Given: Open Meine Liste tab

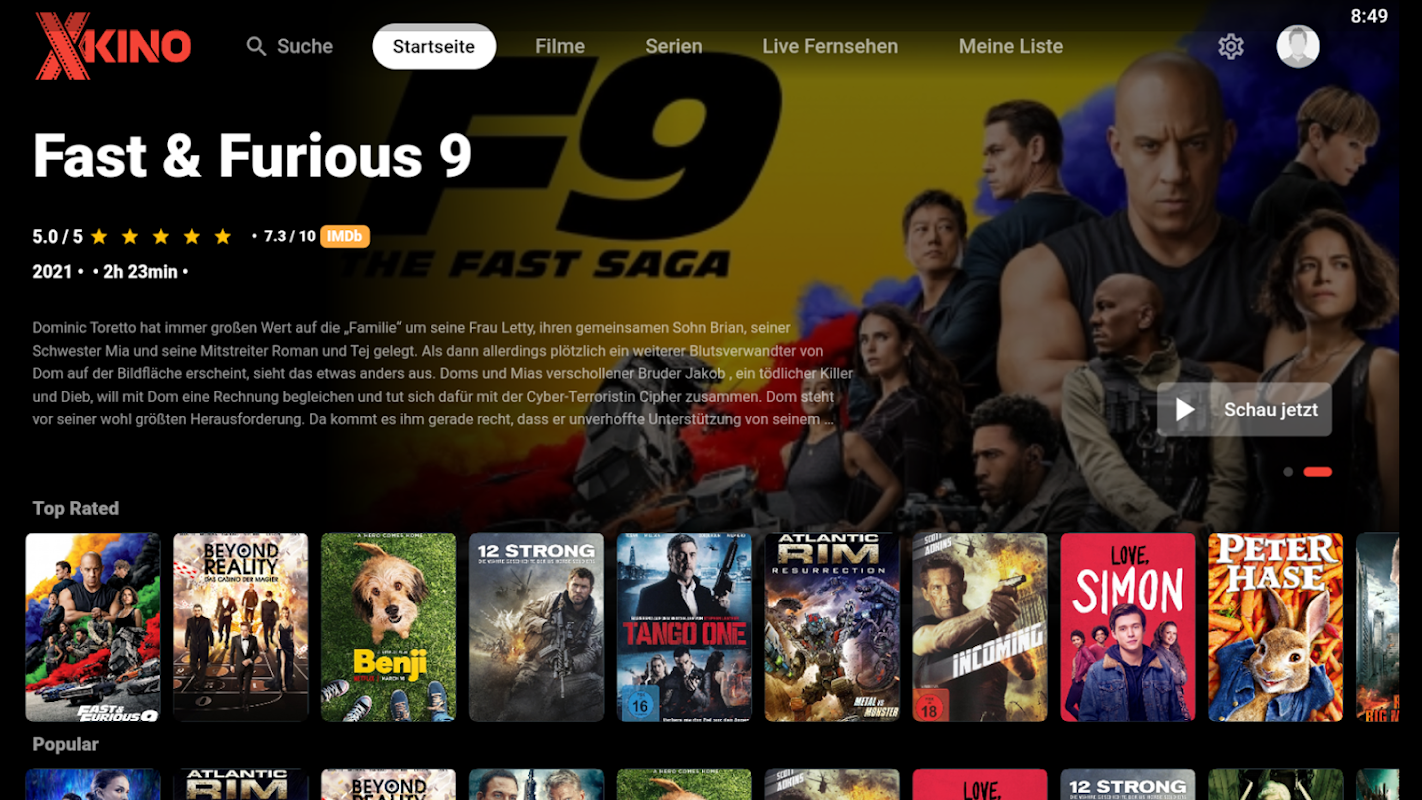Looking at the screenshot, I should tap(1011, 46).
